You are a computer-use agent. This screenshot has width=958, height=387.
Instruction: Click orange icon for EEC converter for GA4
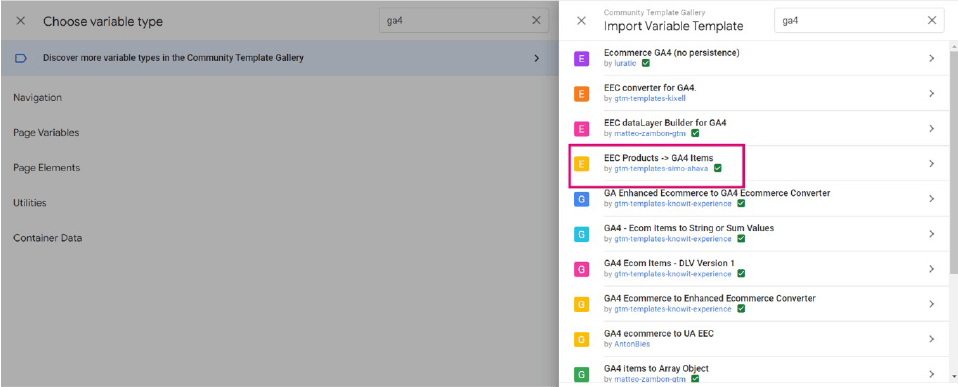582,94
